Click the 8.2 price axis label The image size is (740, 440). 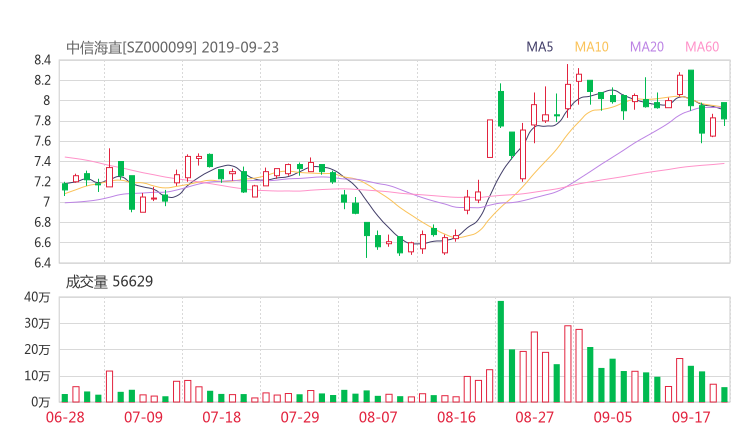pyautogui.click(x=42, y=80)
